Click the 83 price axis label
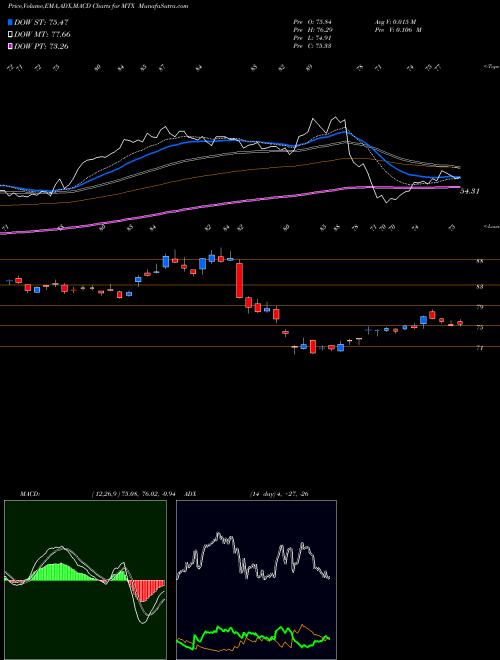The height and width of the screenshot is (660, 500). pyautogui.click(x=479, y=287)
